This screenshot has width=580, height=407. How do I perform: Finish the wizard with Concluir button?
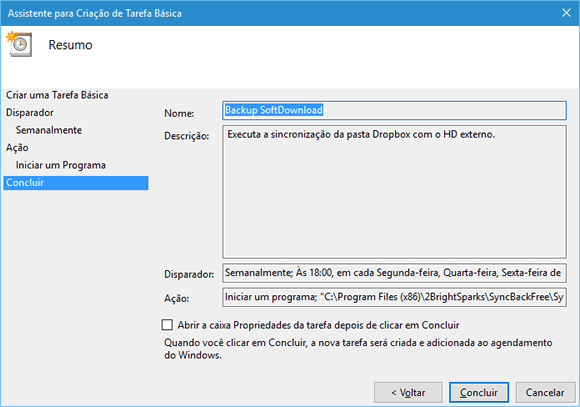point(479,392)
